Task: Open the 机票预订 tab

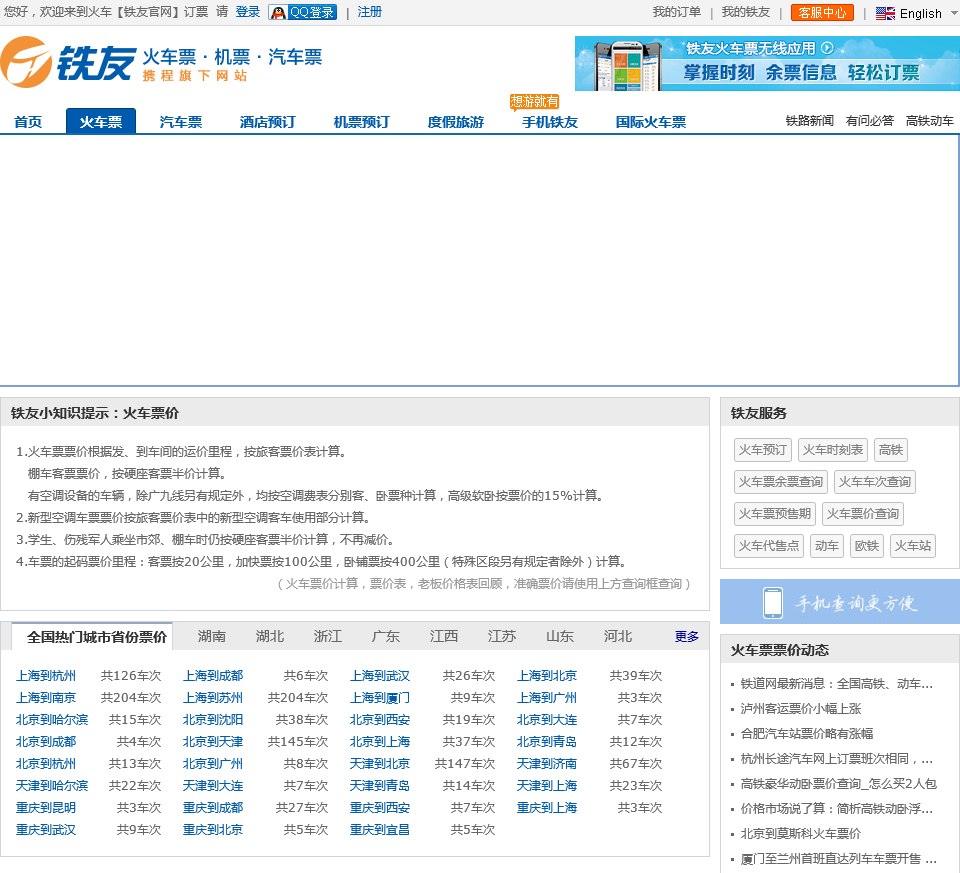Action: pyautogui.click(x=361, y=122)
